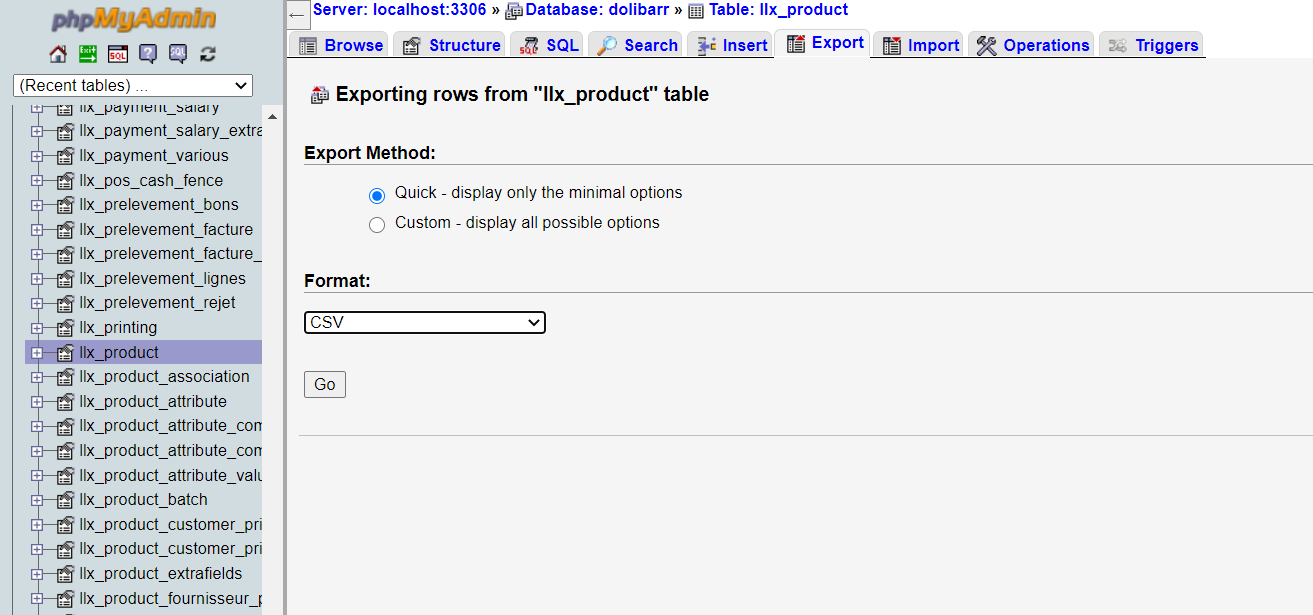
Task: Open the llx_product_fournisseur_p table link
Action: 171,599
